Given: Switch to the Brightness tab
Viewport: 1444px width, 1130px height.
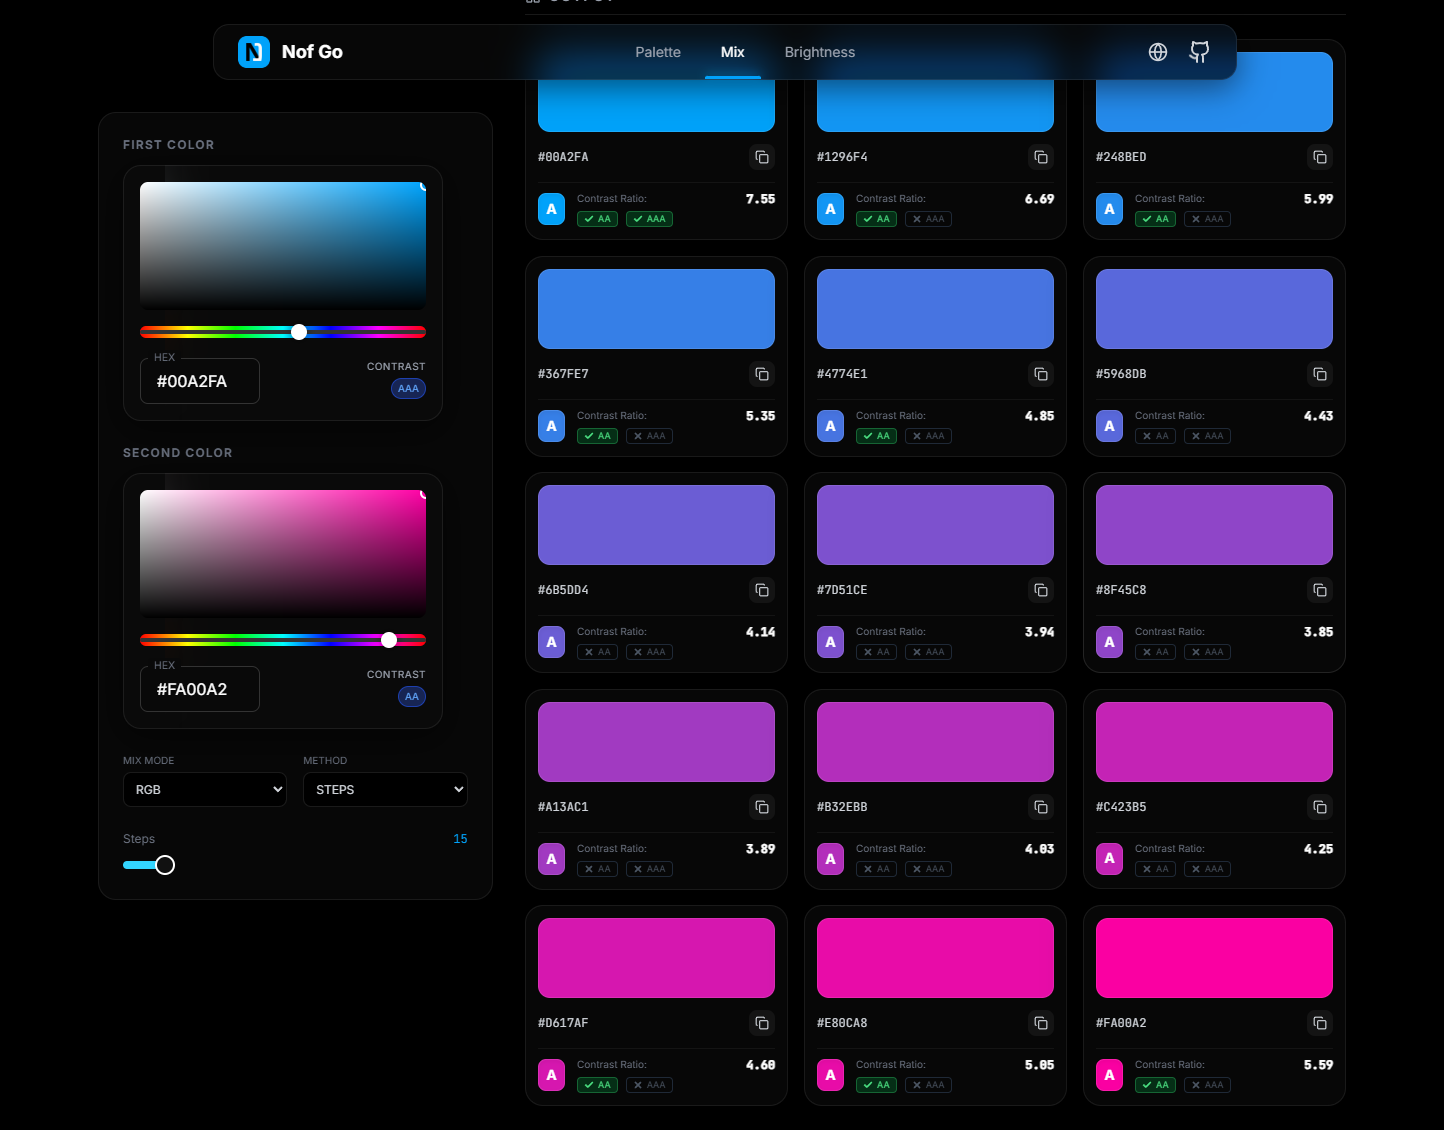Looking at the screenshot, I should point(819,52).
